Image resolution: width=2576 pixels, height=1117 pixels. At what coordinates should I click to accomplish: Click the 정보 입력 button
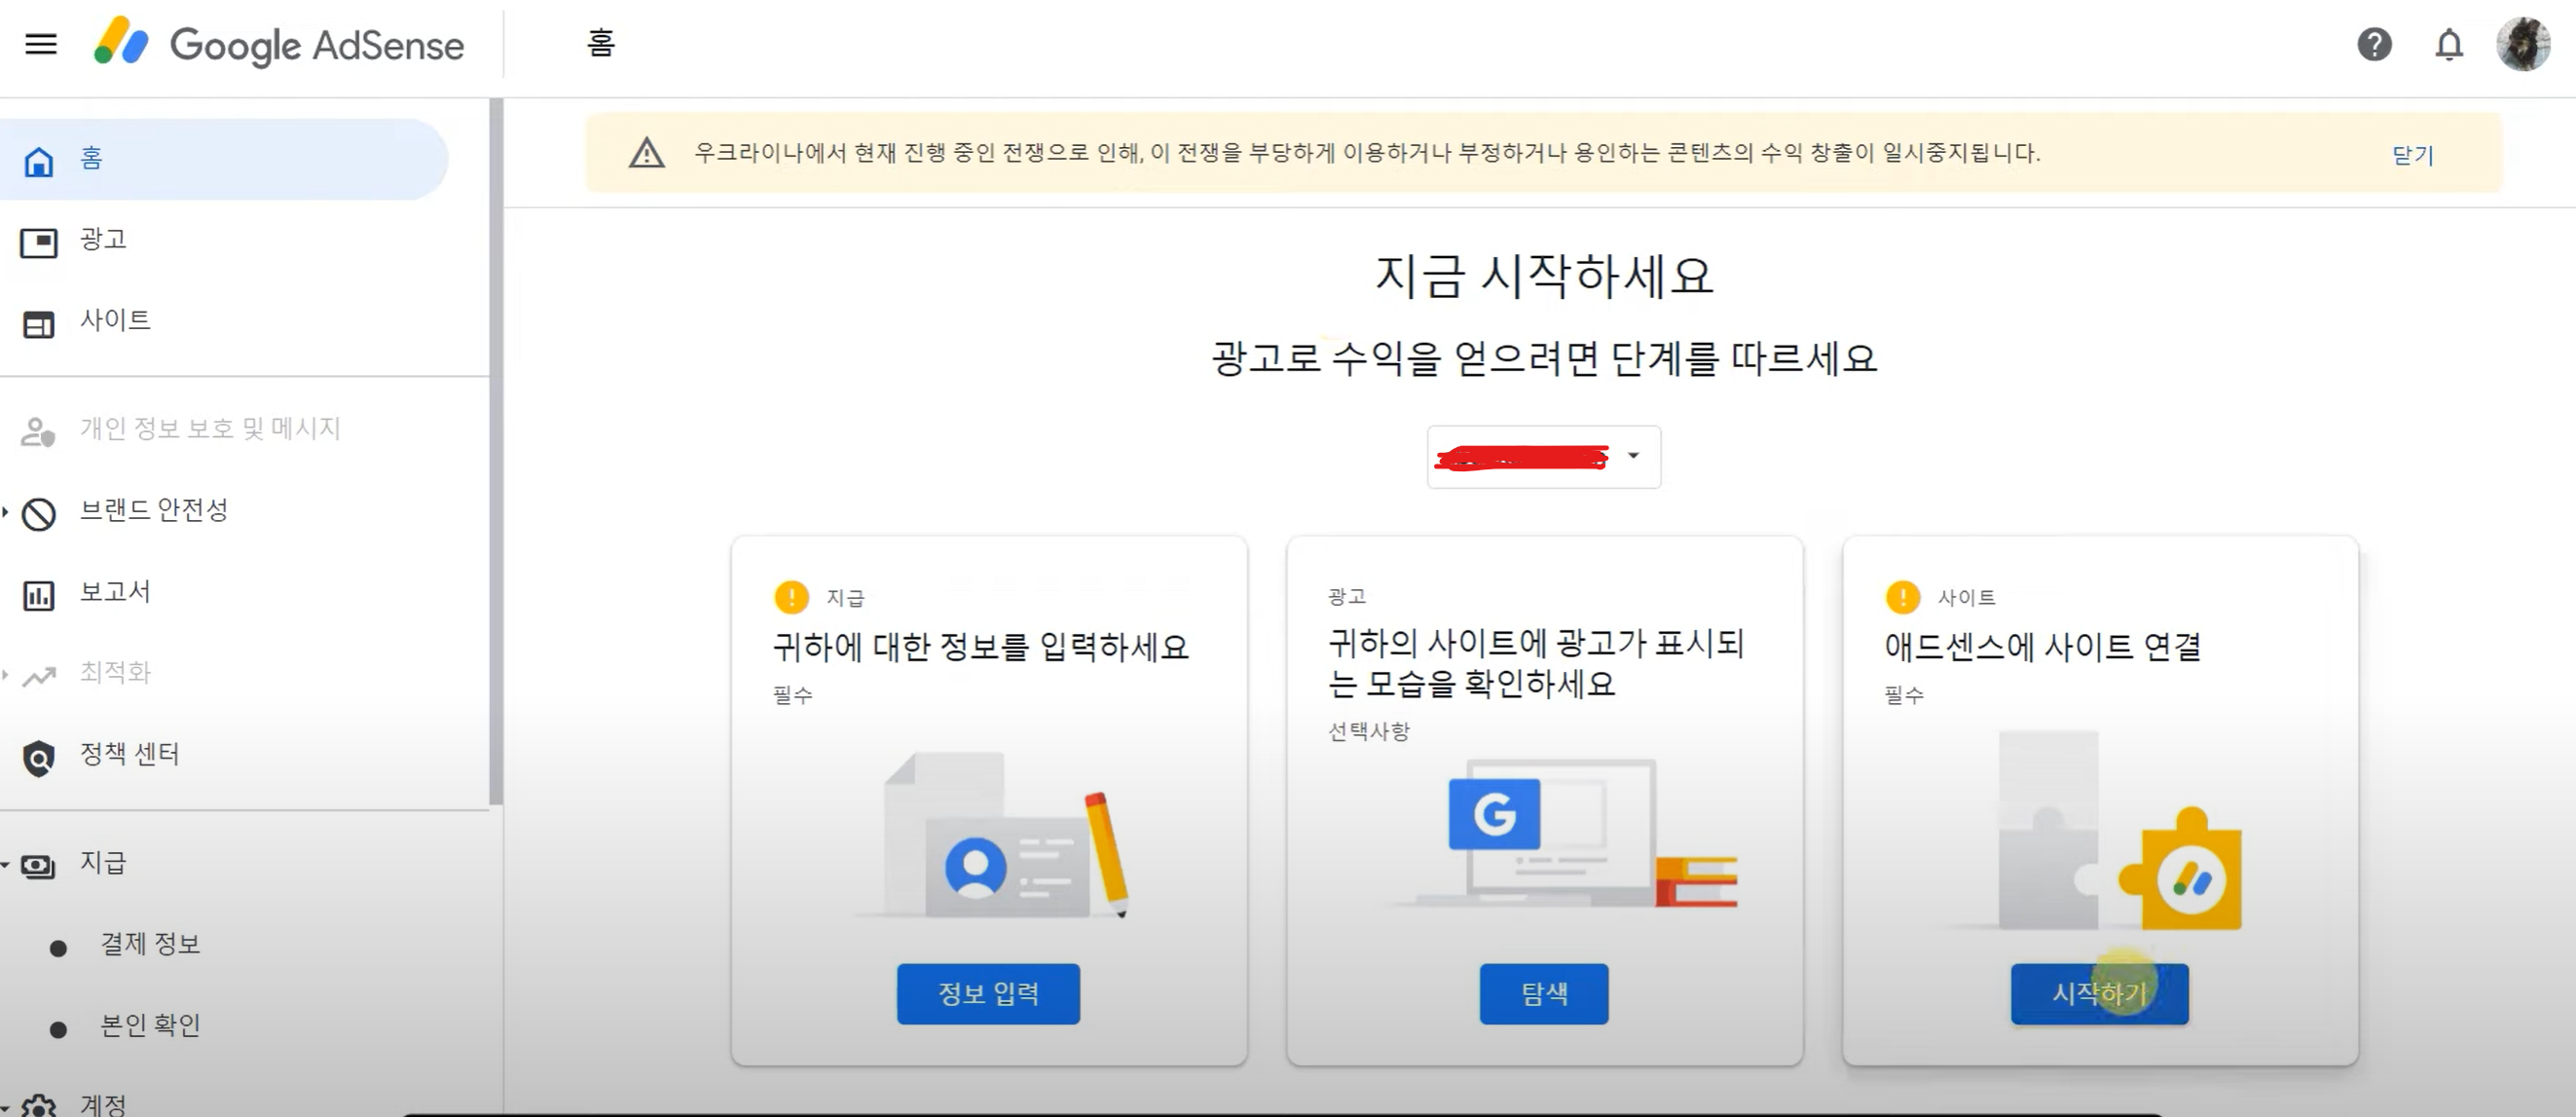(x=988, y=993)
